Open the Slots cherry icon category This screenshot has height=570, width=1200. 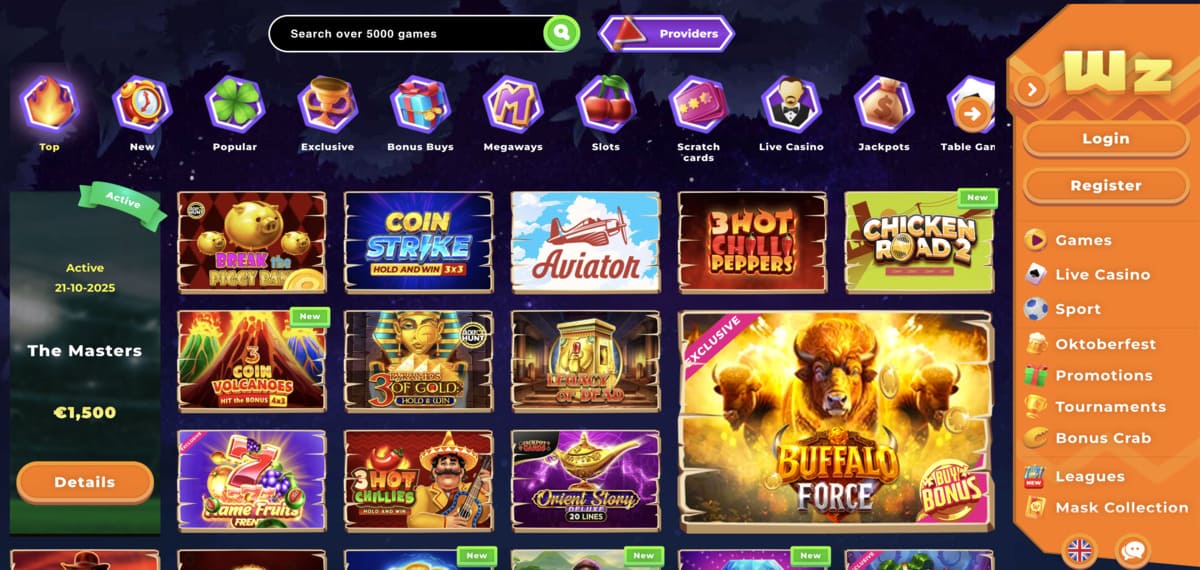606,104
